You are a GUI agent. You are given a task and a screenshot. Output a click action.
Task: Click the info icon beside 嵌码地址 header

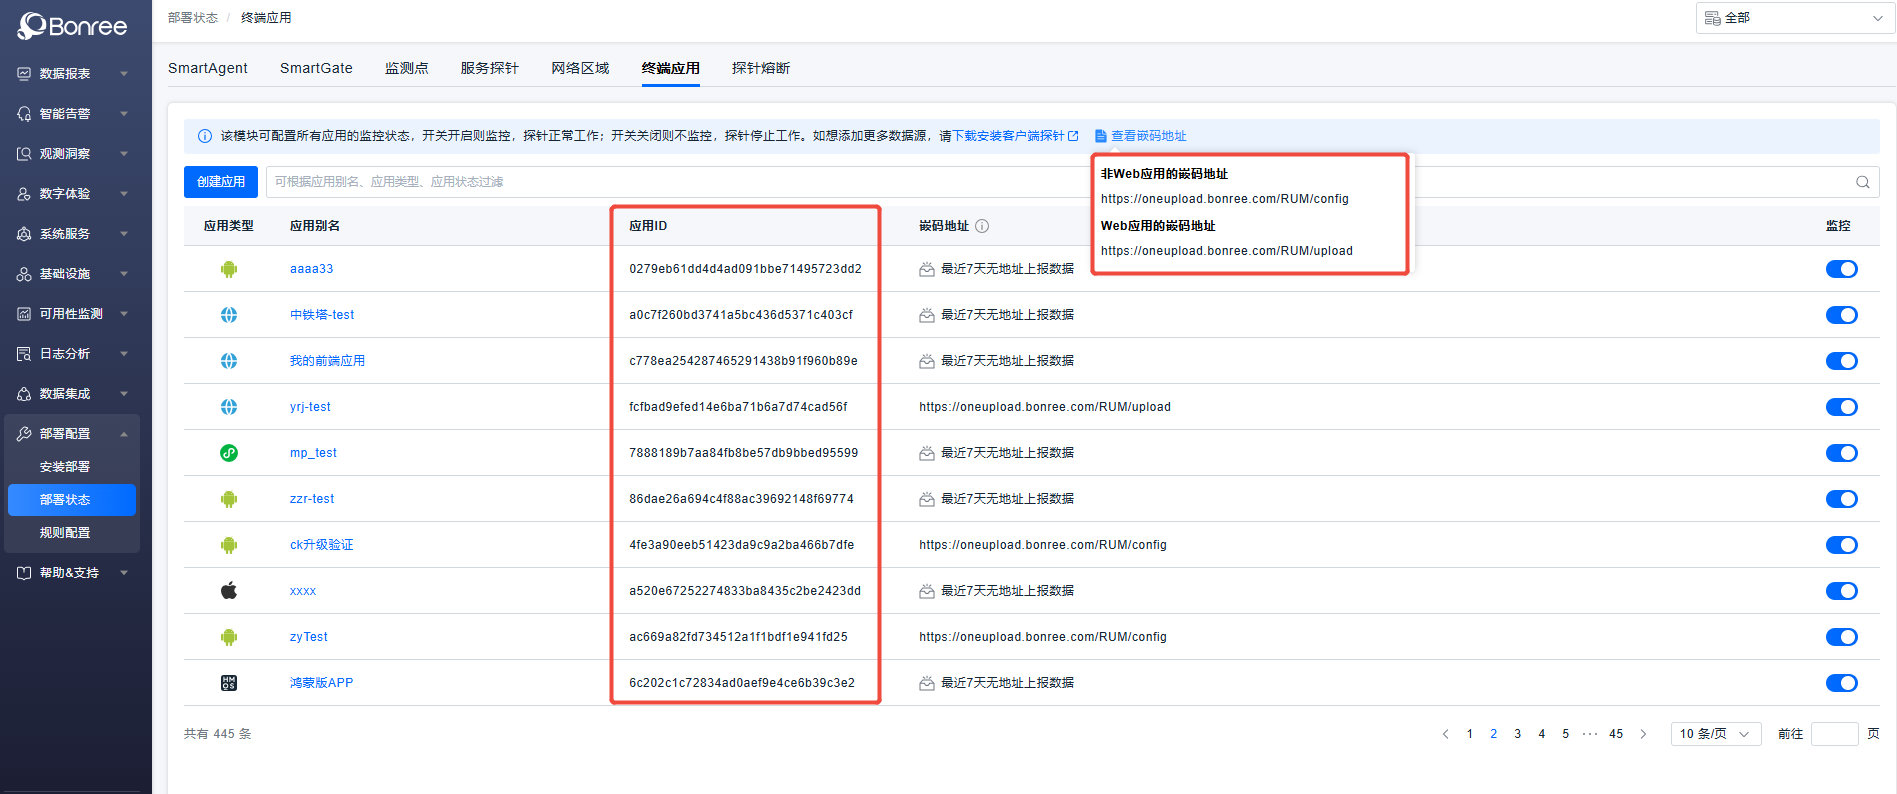coord(982,226)
